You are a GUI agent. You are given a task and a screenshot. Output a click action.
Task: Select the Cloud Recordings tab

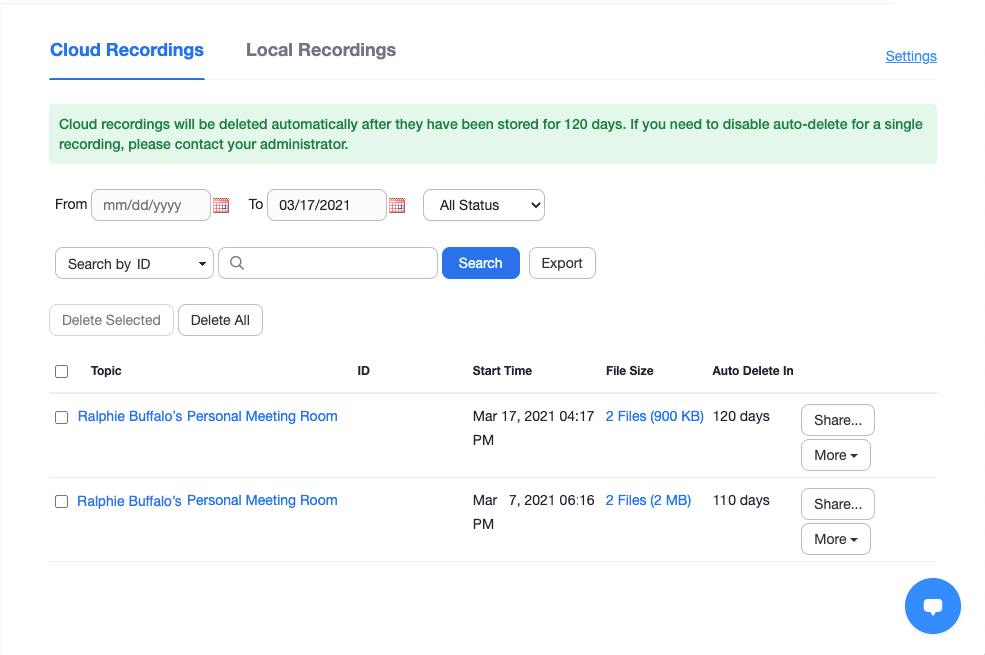tap(127, 50)
